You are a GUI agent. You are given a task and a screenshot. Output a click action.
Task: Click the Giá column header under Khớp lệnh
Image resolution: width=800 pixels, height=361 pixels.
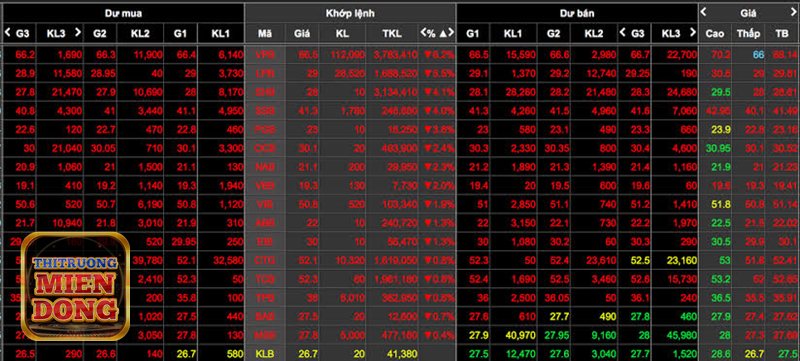point(302,34)
